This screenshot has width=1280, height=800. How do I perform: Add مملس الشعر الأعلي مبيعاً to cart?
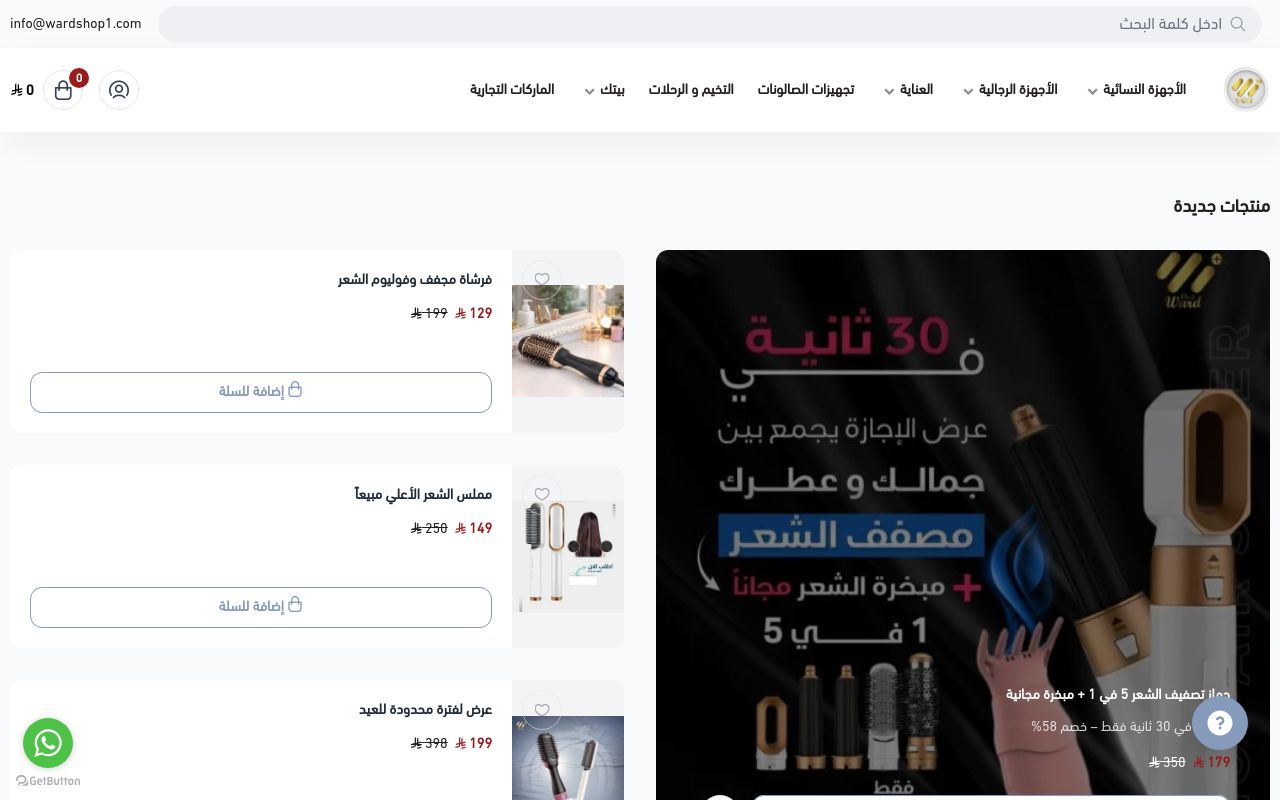click(261, 607)
